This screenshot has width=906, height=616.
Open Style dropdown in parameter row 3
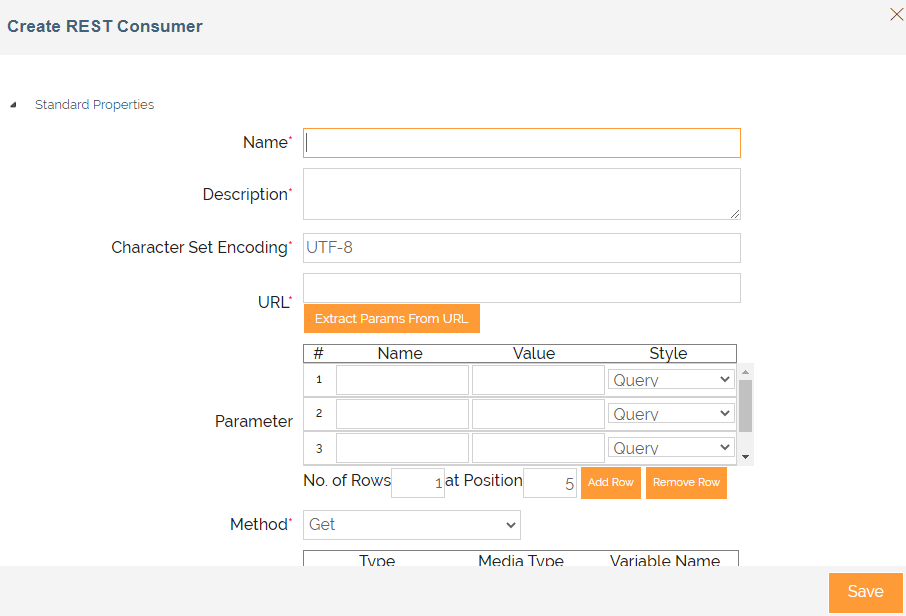pos(671,448)
